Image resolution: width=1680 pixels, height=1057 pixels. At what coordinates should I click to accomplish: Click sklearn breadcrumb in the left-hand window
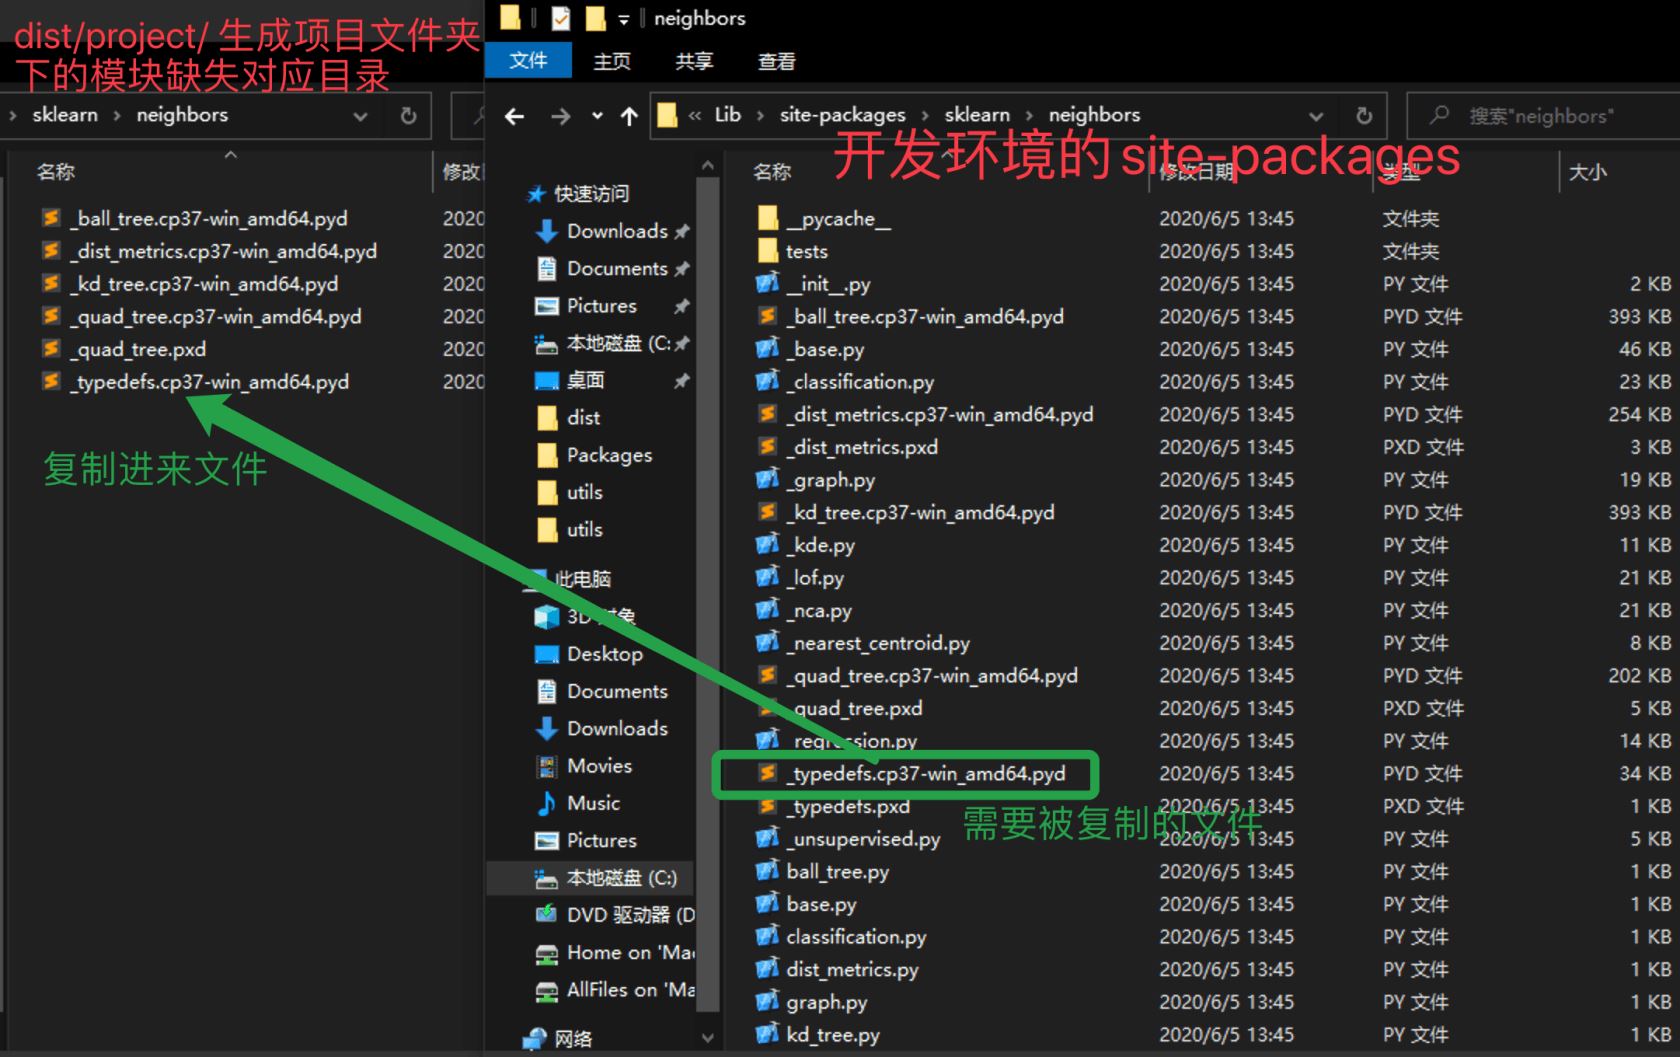[x=65, y=115]
